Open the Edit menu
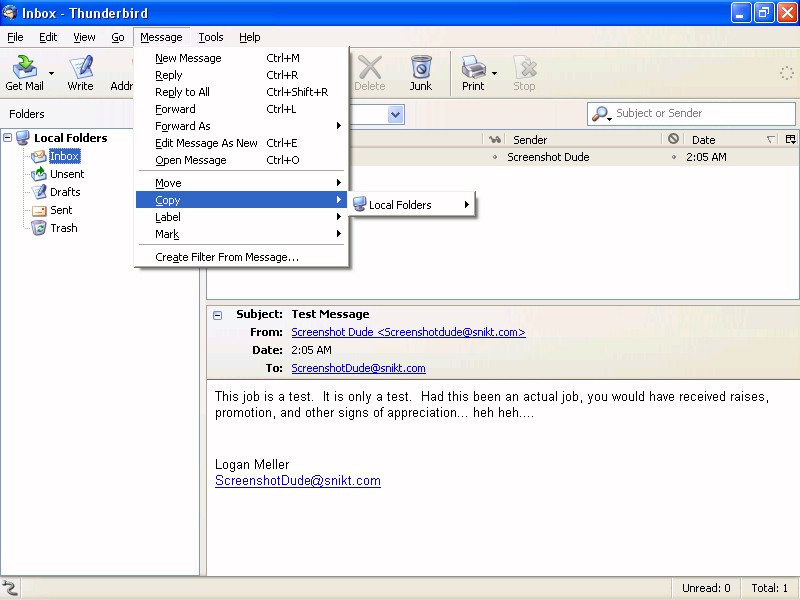Screen dimensions: 800x600 click(48, 37)
